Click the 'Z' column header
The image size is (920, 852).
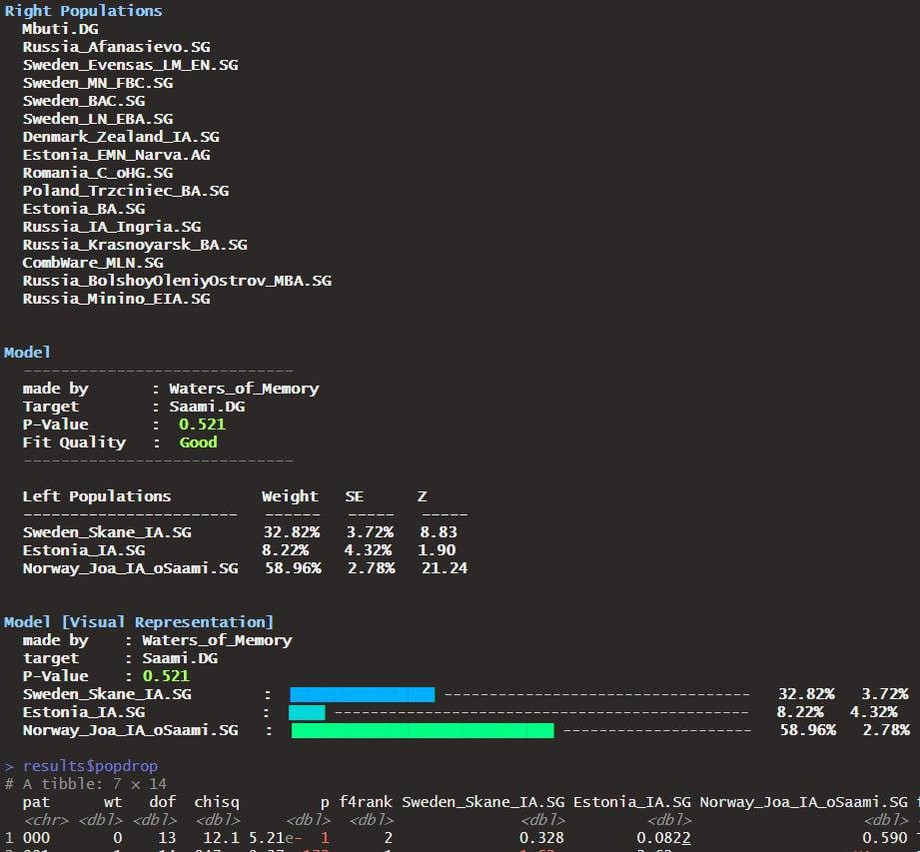(422, 496)
